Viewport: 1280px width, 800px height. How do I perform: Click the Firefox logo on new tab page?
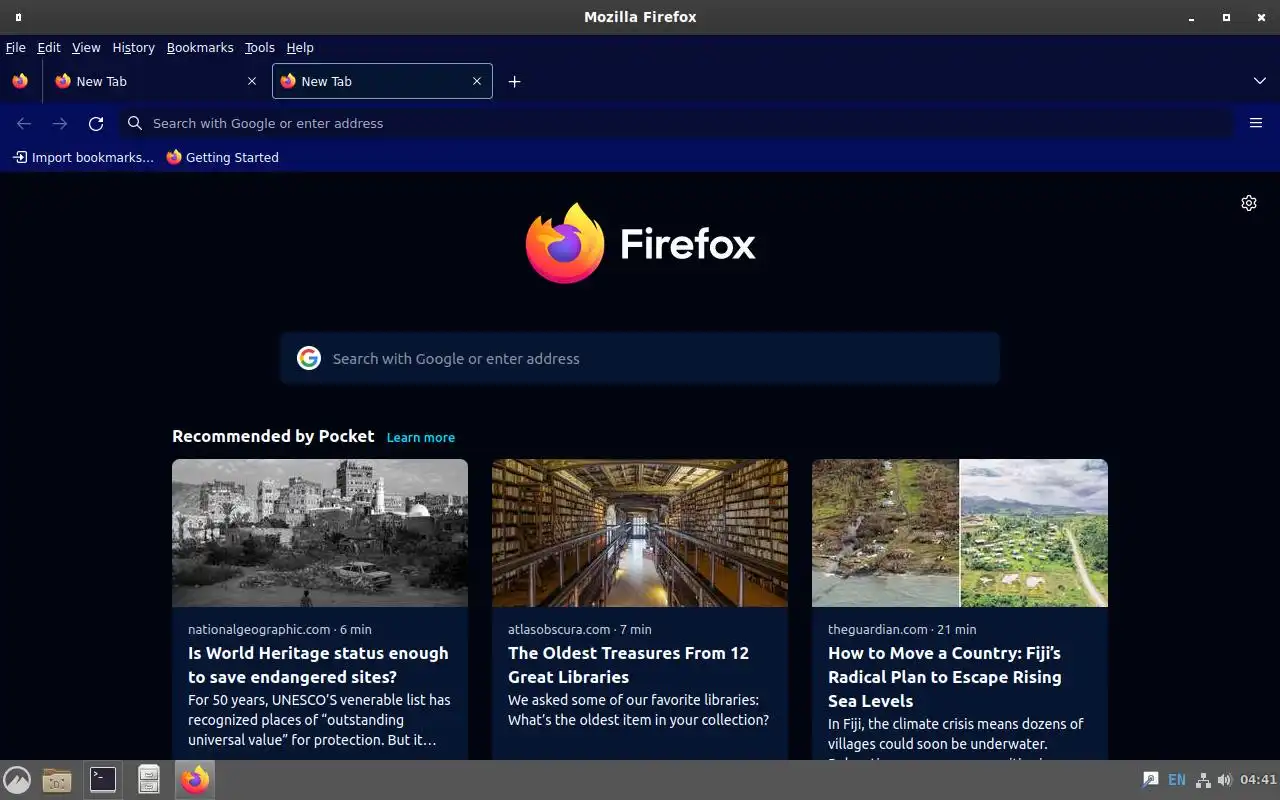pos(640,243)
